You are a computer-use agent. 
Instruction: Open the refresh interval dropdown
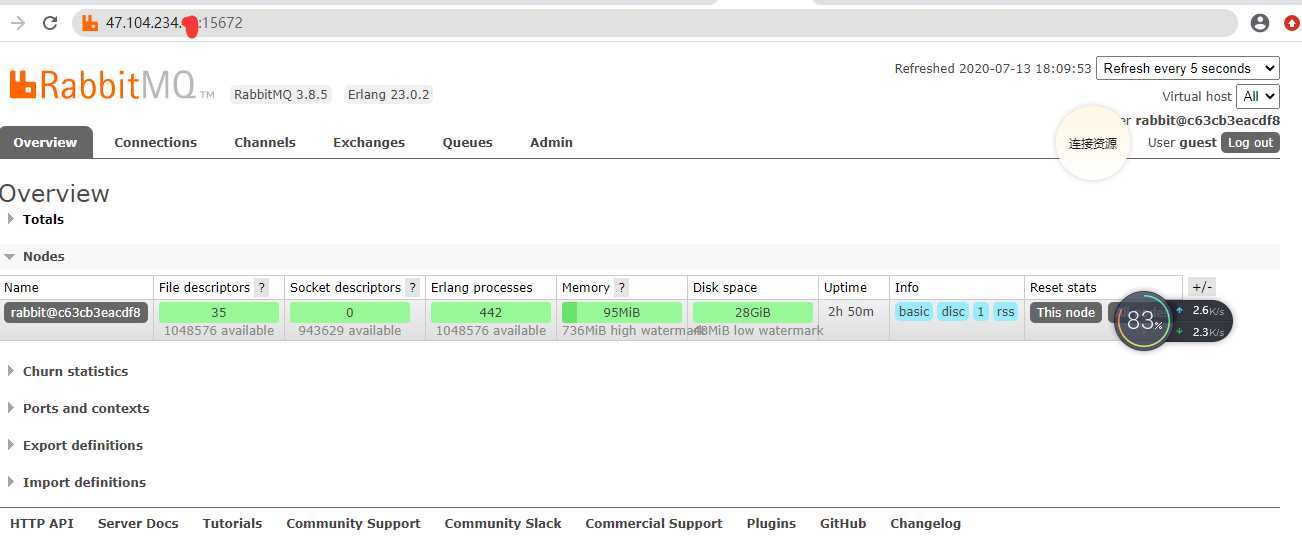tap(1188, 68)
